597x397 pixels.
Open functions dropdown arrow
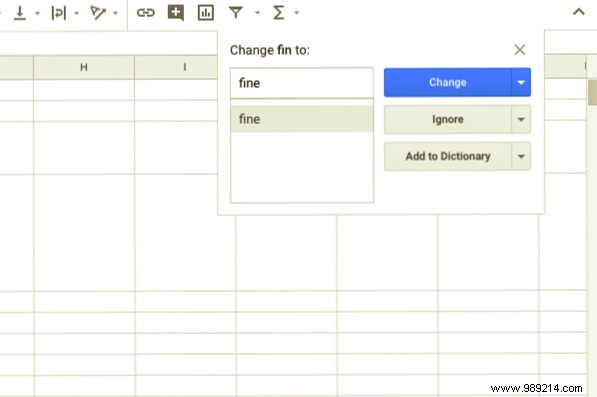point(297,13)
